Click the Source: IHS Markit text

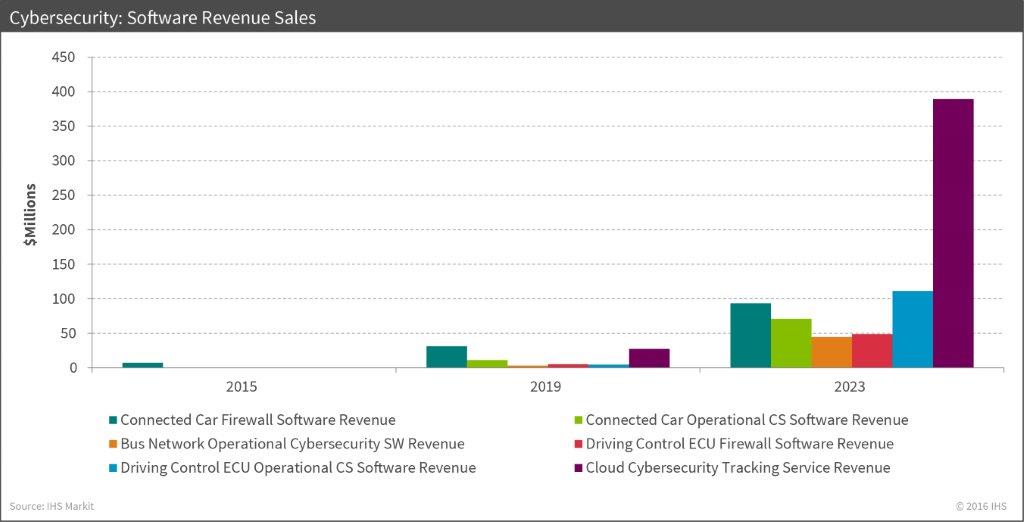tap(52, 506)
